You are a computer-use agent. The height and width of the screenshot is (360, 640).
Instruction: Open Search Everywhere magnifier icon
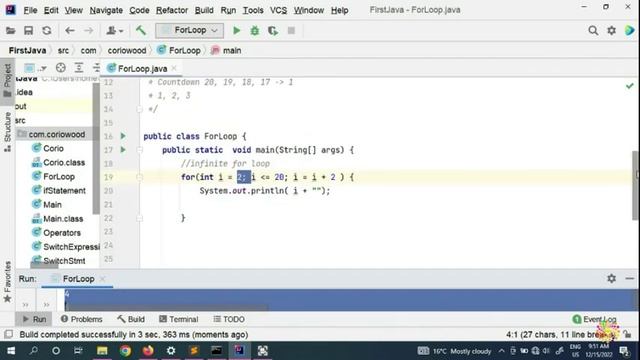tap(593, 31)
